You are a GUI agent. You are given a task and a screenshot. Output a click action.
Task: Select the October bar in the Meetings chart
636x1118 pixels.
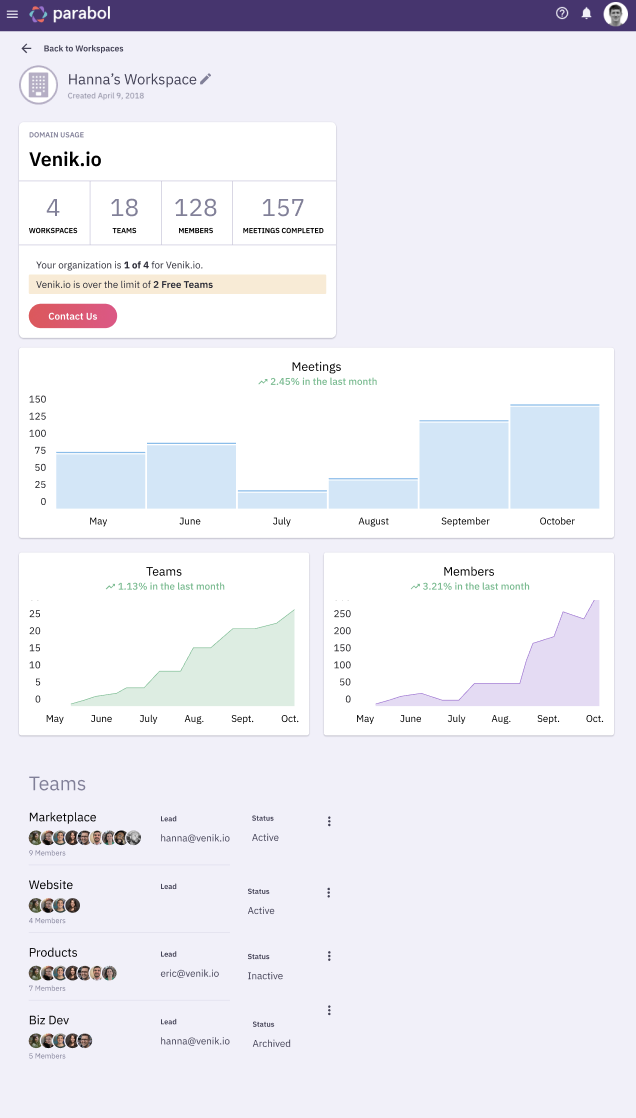coord(556,455)
